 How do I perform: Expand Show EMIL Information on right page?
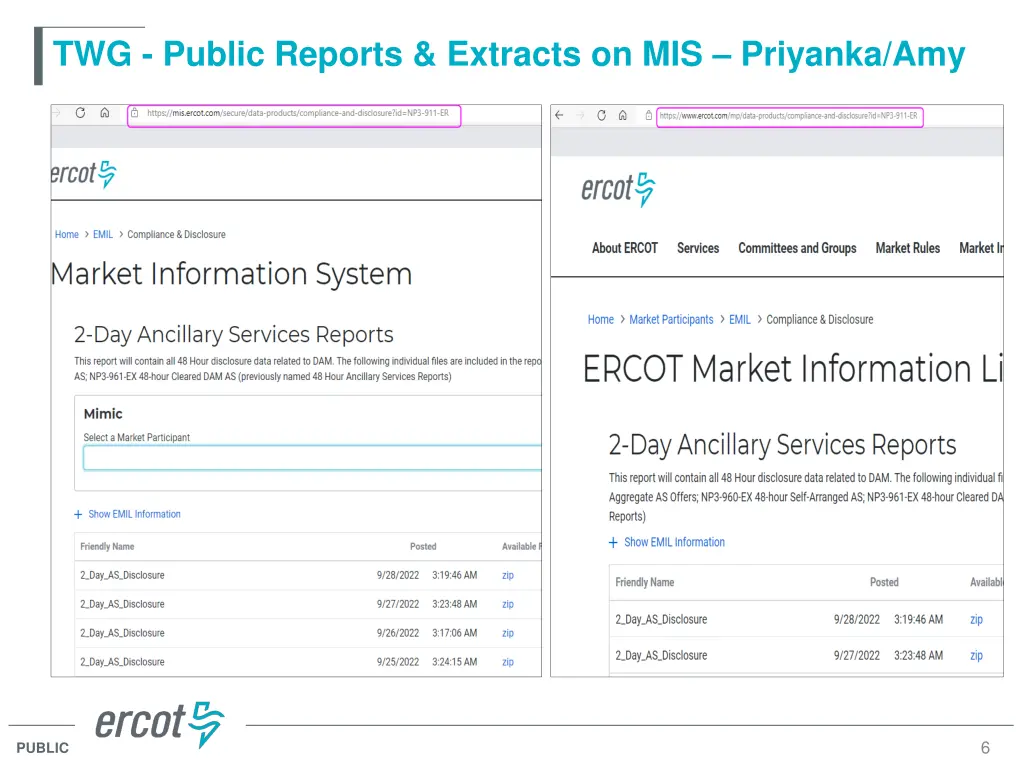(x=667, y=542)
